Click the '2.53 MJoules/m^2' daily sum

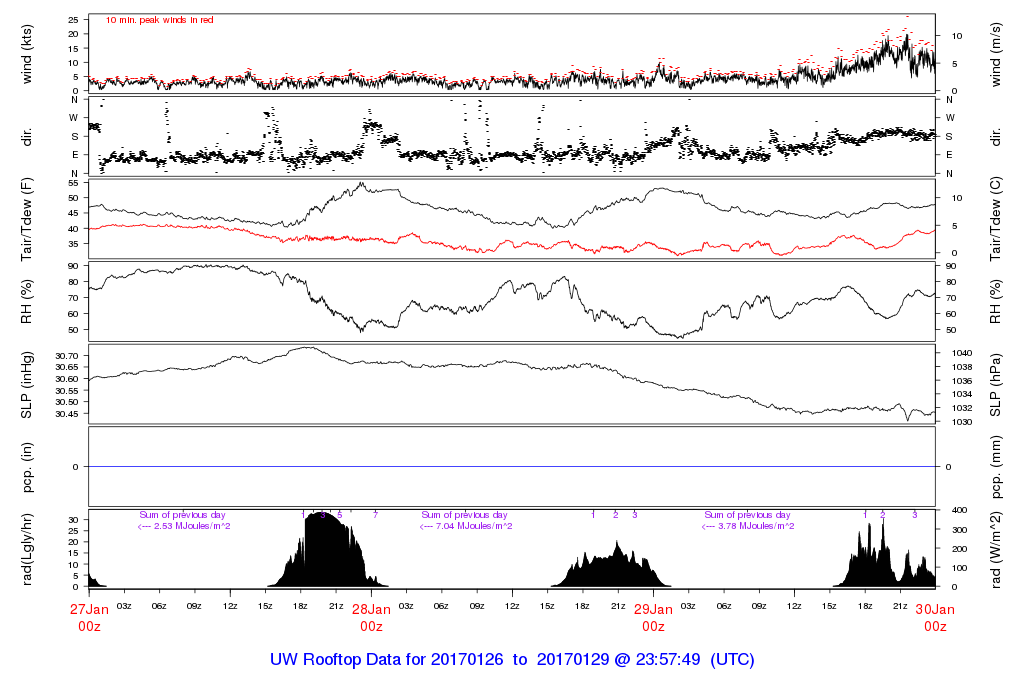coord(192,526)
